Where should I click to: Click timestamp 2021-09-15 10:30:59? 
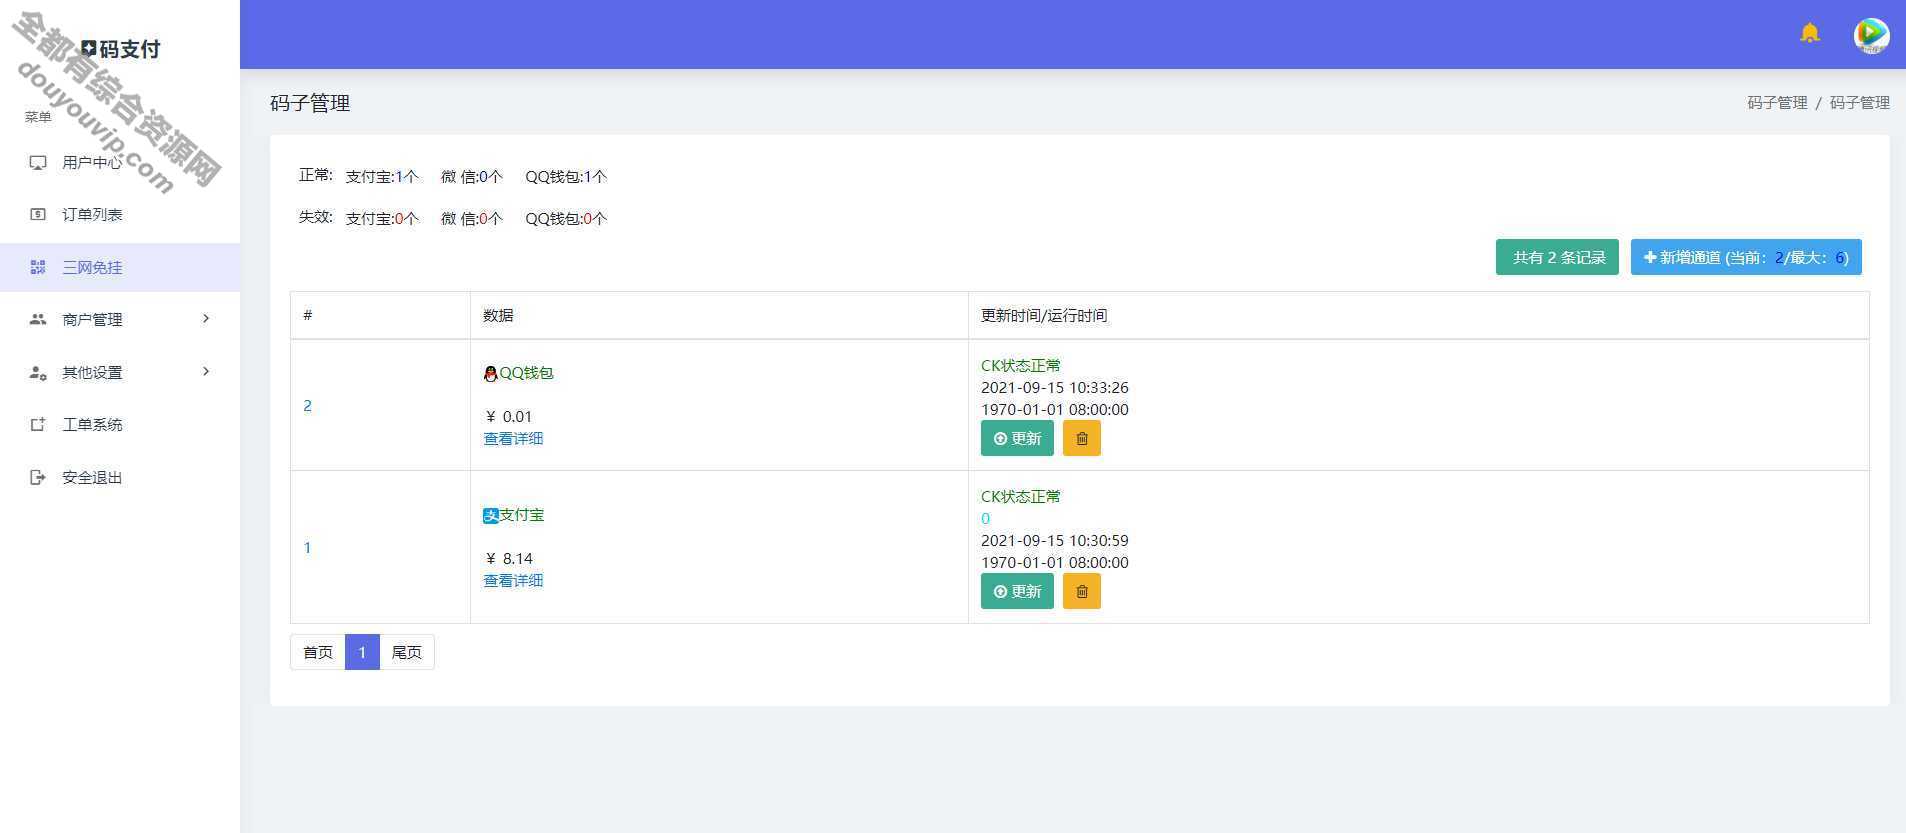pyautogui.click(x=1055, y=540)
